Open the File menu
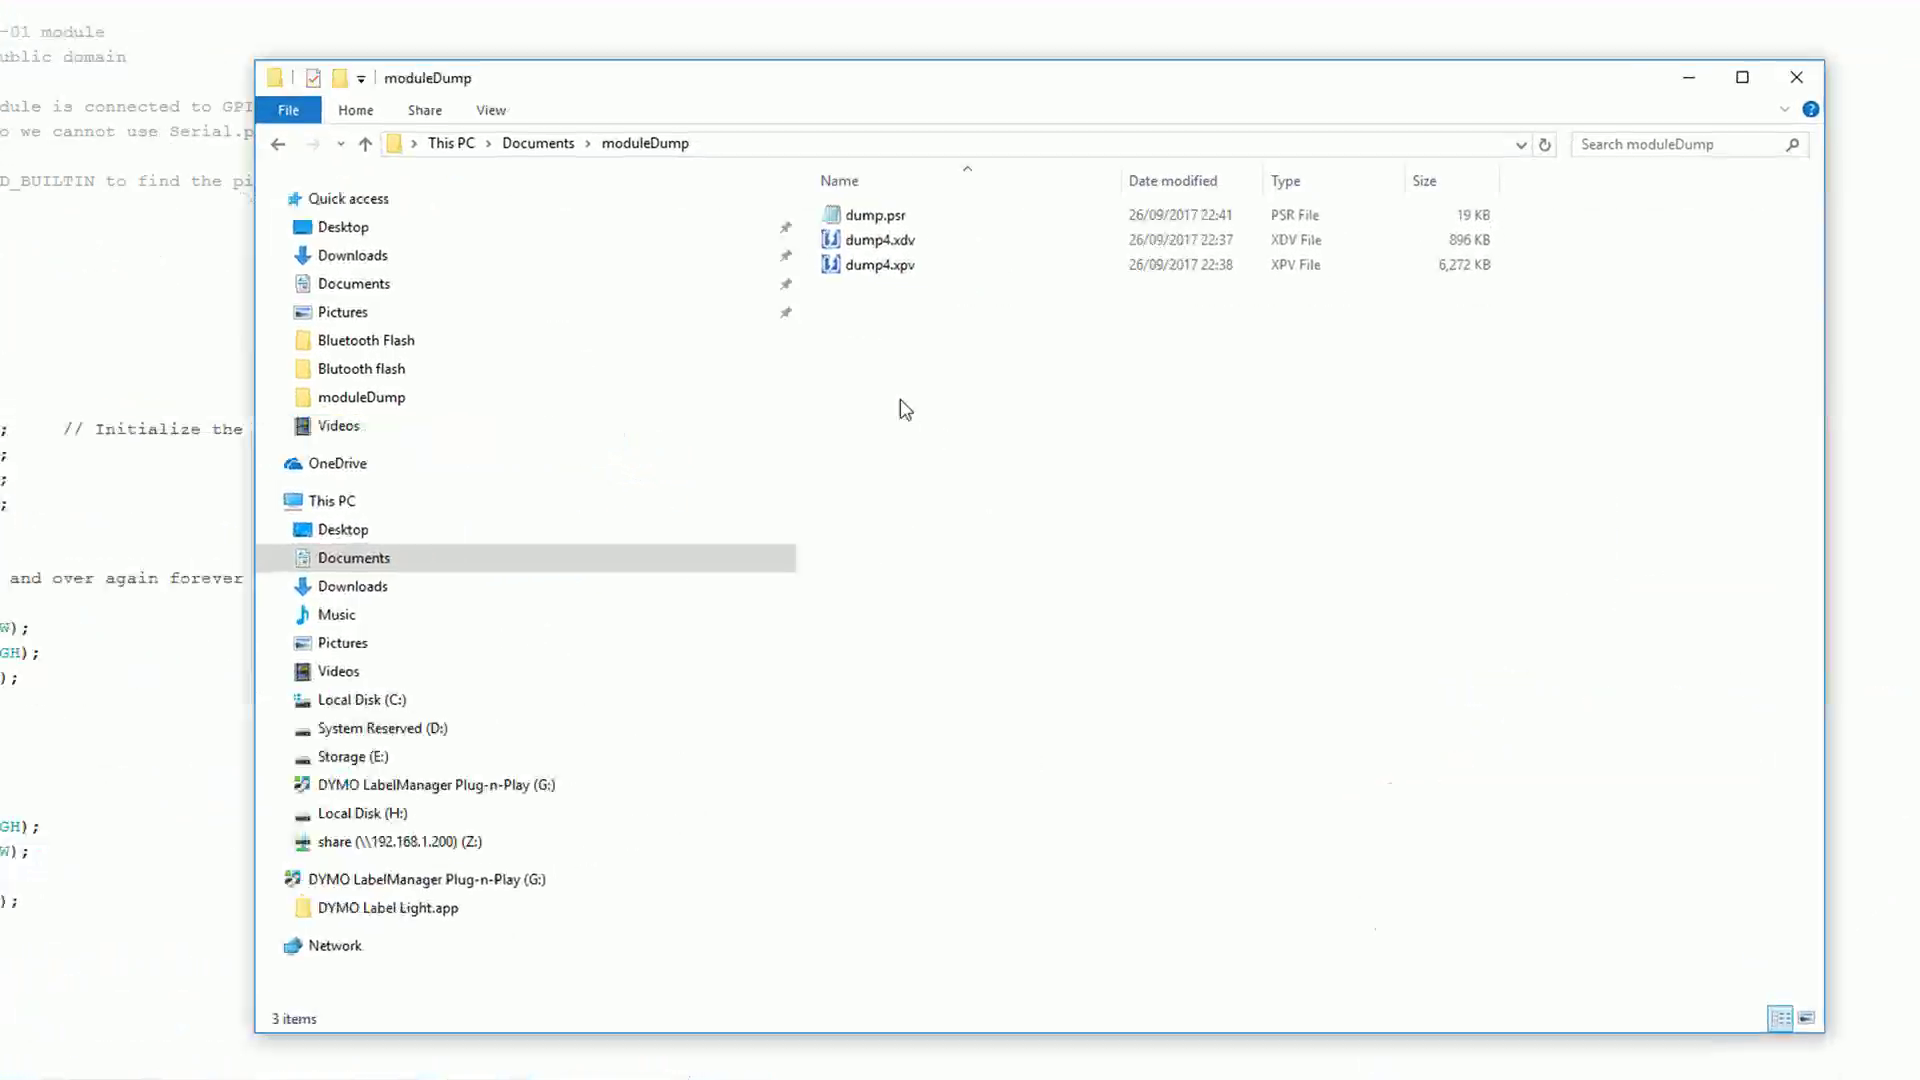 [288, 110]
